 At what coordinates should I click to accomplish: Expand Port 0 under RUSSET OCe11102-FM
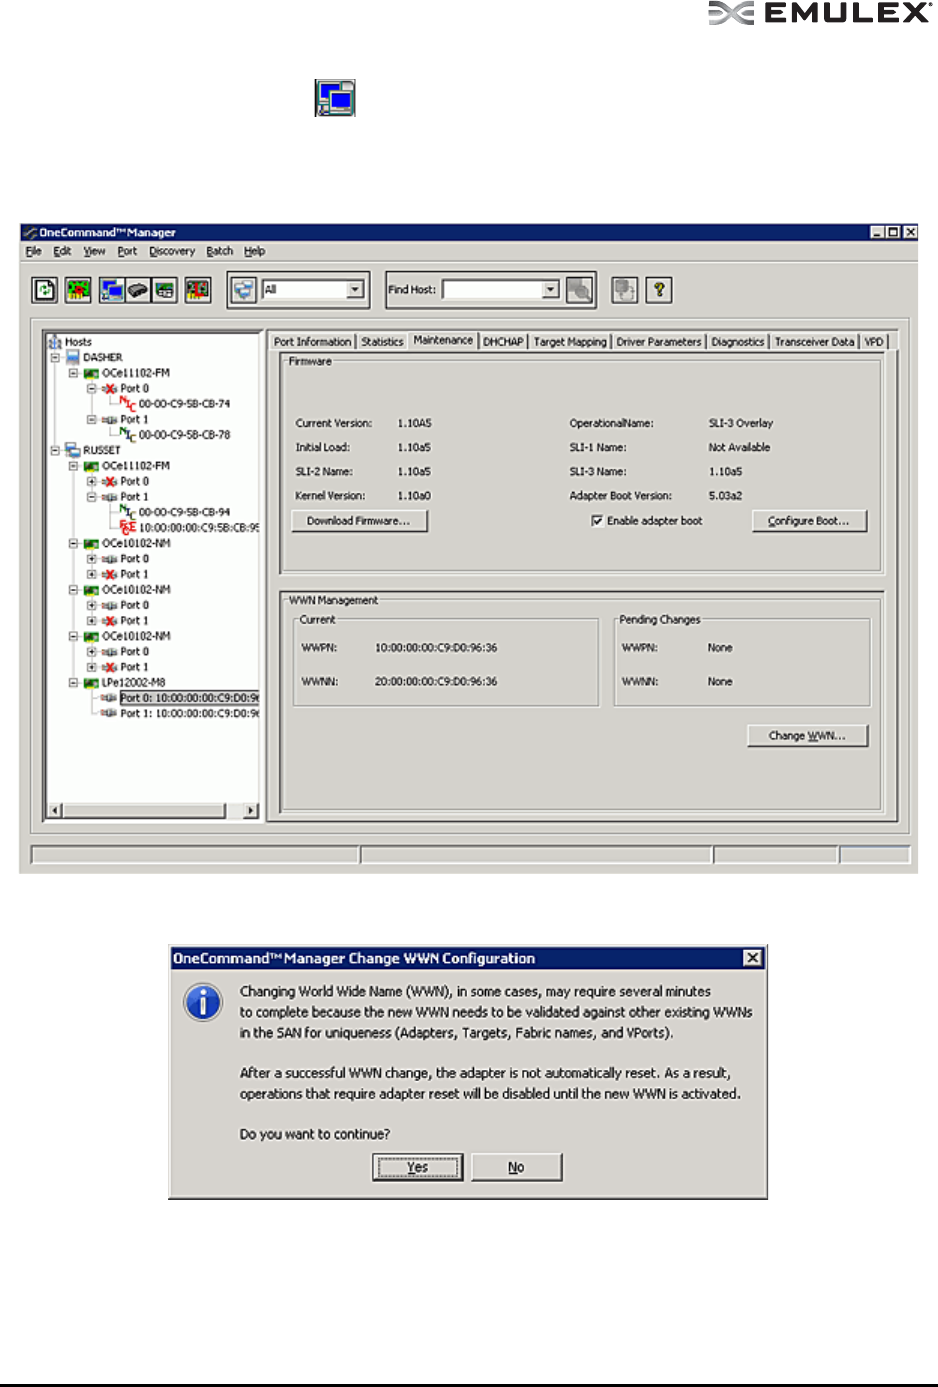pyautogui.click(x=91, y=481)
